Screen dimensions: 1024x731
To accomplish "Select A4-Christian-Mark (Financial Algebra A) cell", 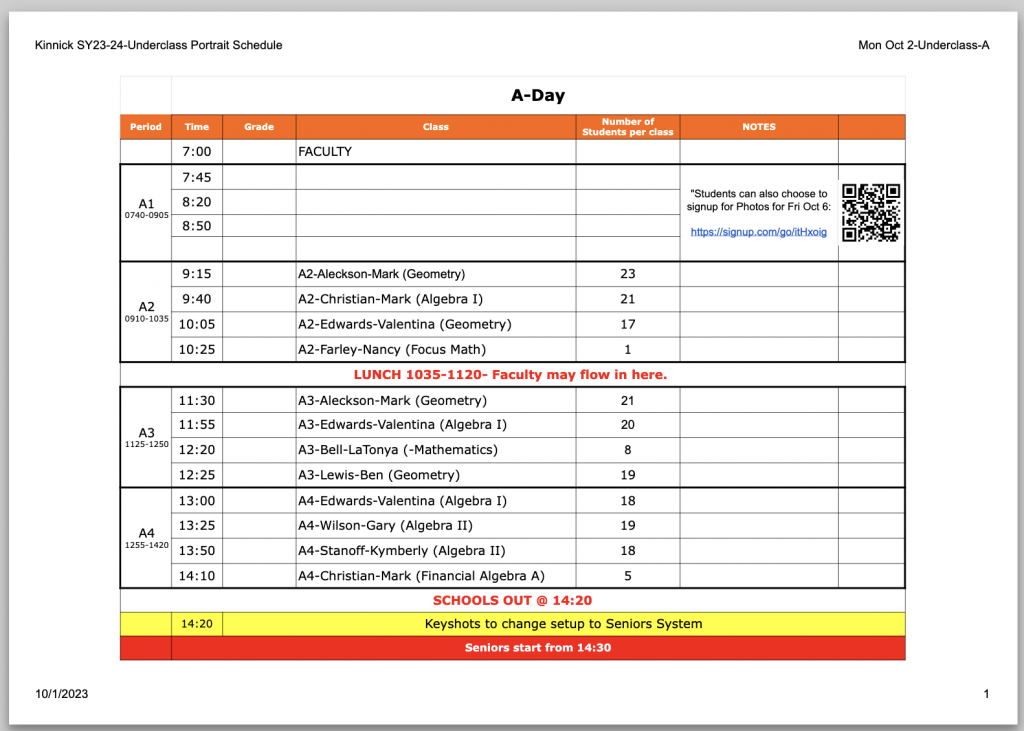I will tap(421, 576).
